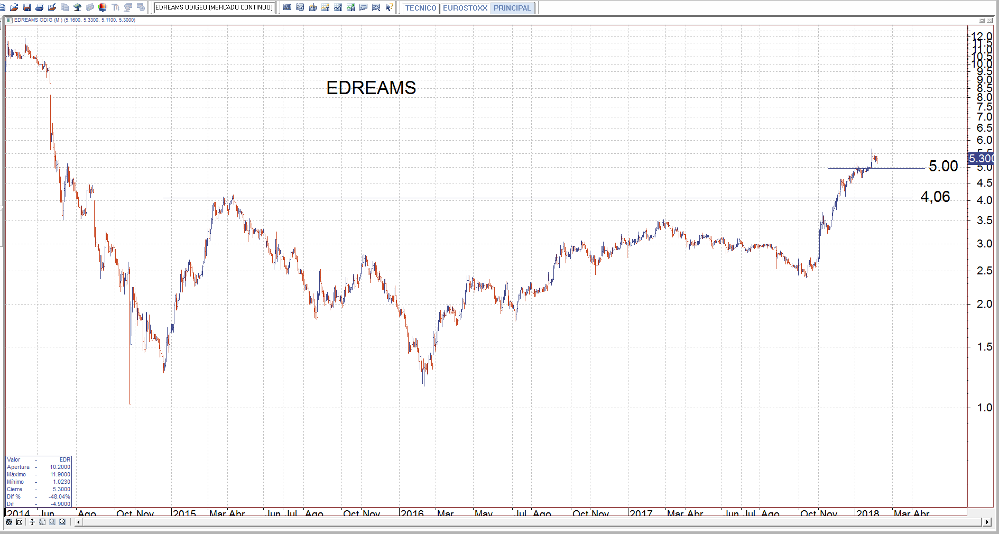Select the blue 5.00 horizontal resistance line
Screen dimensions: 999x534
[875, 168]
